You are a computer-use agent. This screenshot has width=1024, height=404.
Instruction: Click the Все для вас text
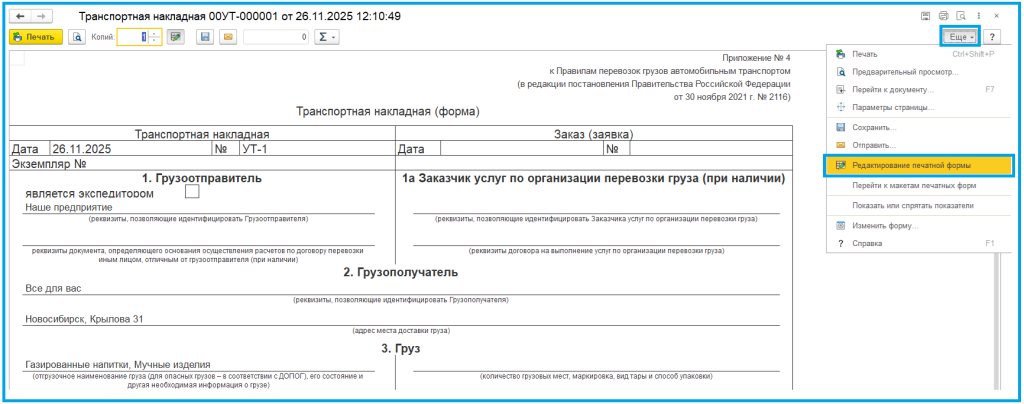(52, 288)
